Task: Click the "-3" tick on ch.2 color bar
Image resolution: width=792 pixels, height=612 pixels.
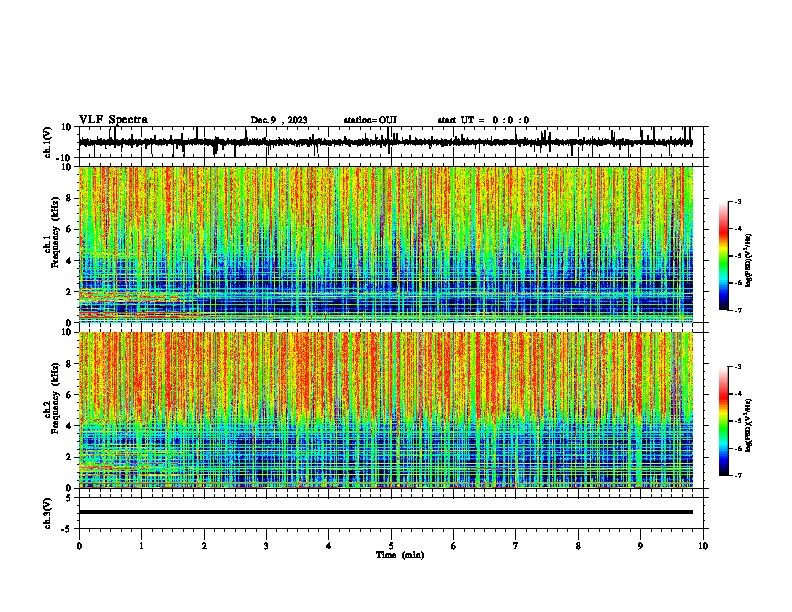Action: coord(738,367)
